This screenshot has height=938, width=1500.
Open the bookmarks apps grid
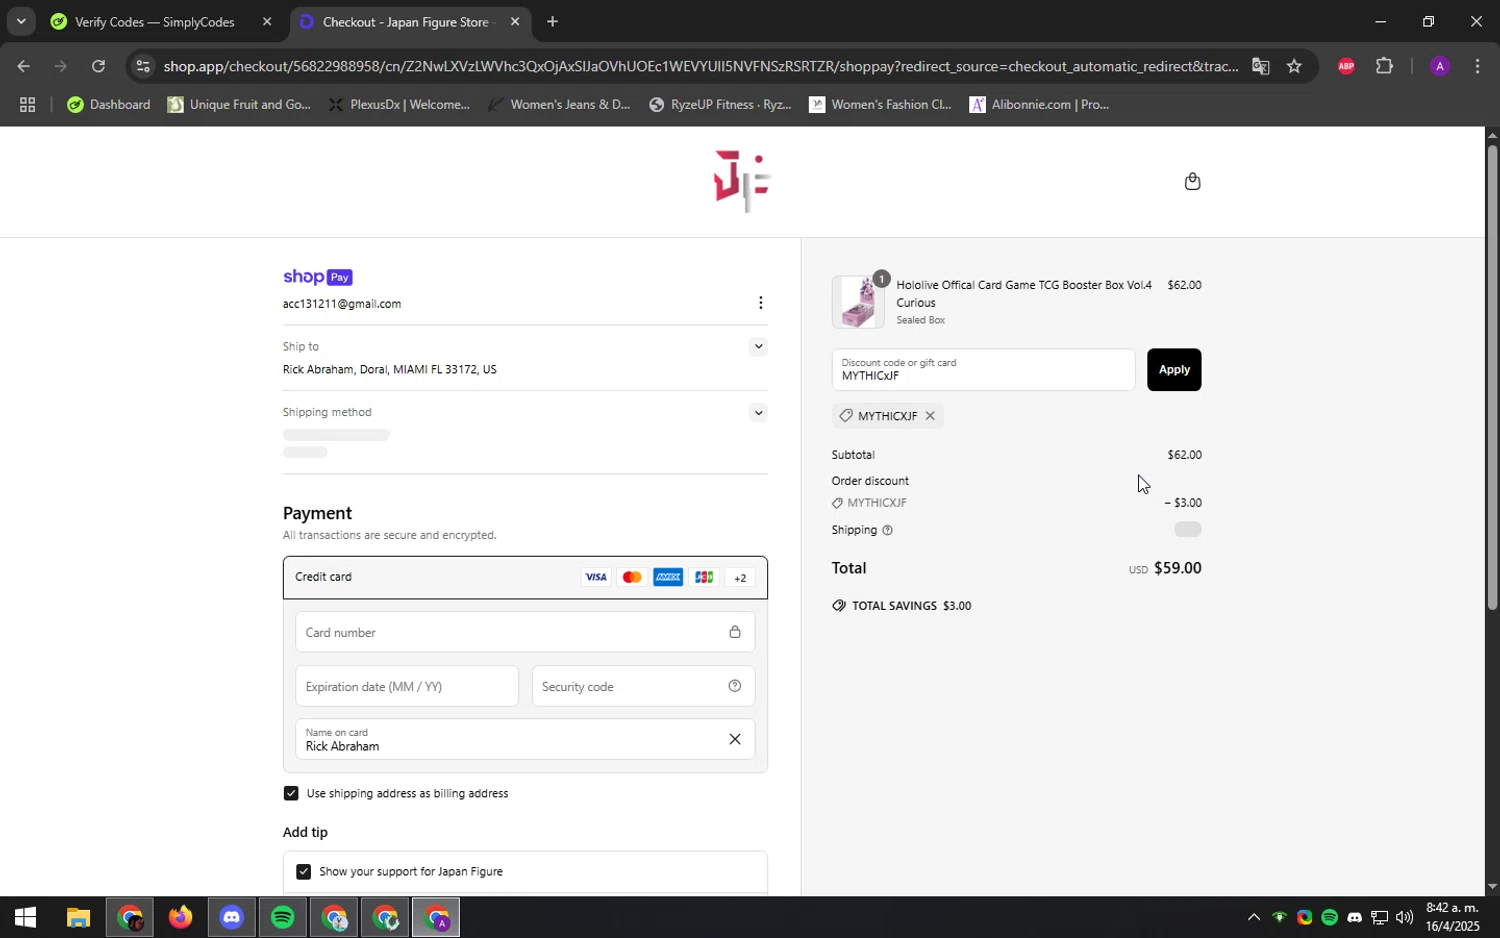pos(27,105)
